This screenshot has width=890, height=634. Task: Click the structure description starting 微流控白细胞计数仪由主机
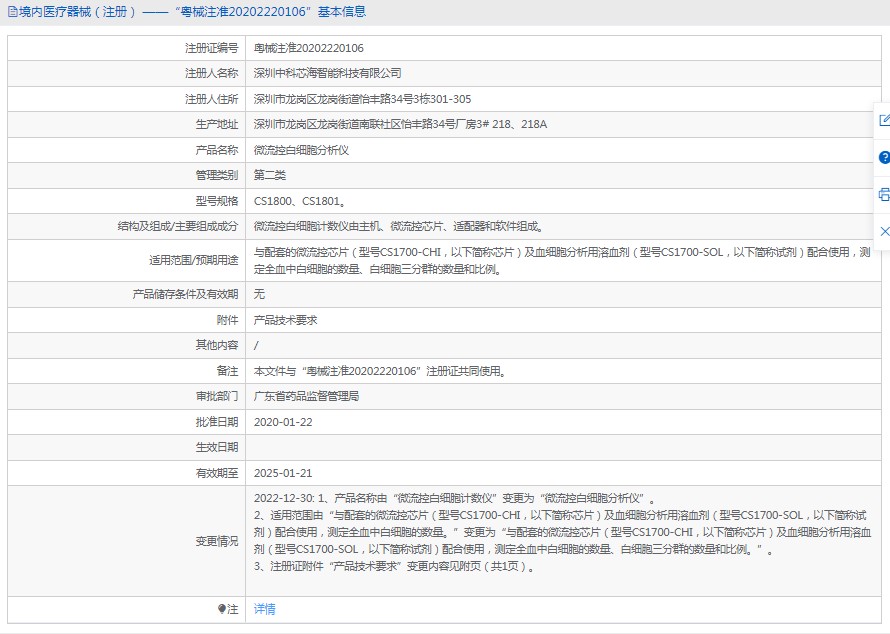click(399, 226)
